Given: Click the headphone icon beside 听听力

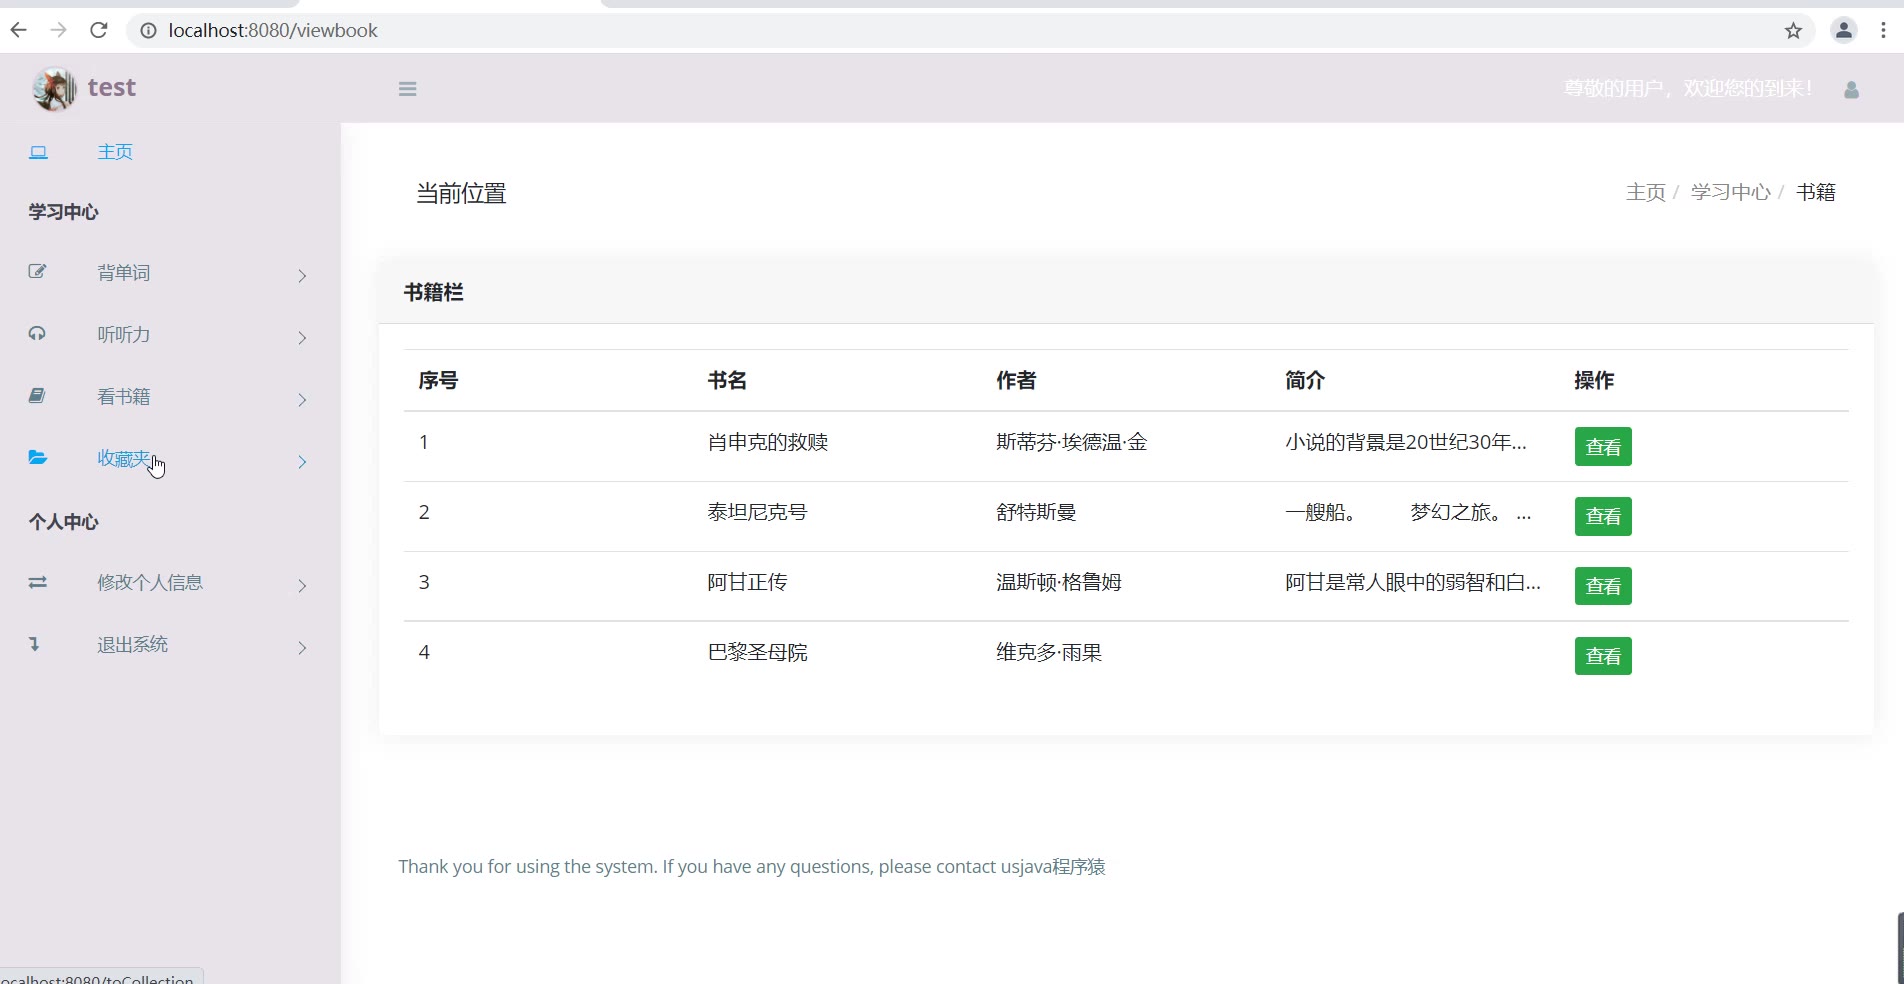Looking at the screenshot, I should click(x=37, y=334).
